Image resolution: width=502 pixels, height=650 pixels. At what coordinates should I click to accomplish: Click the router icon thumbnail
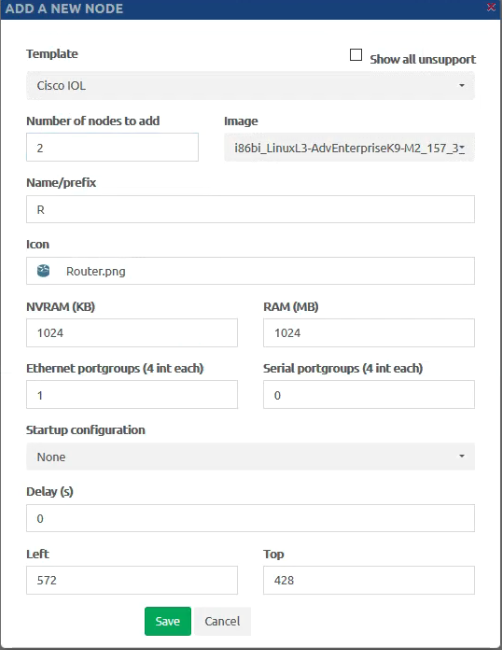click(43, 271)
